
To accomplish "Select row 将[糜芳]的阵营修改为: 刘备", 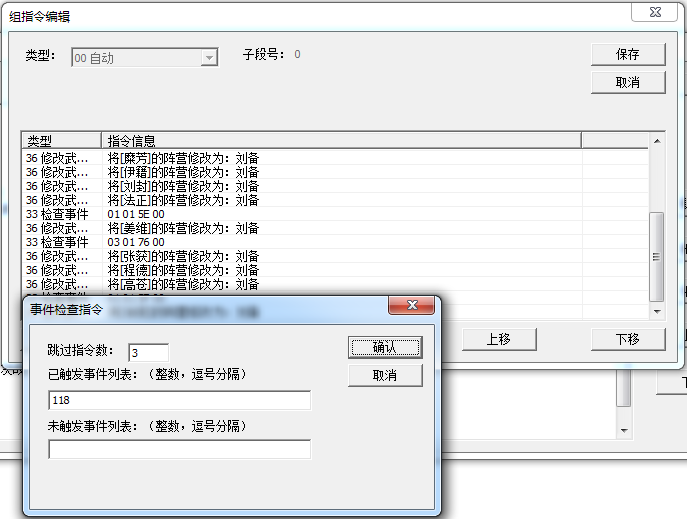I will 335,158.
